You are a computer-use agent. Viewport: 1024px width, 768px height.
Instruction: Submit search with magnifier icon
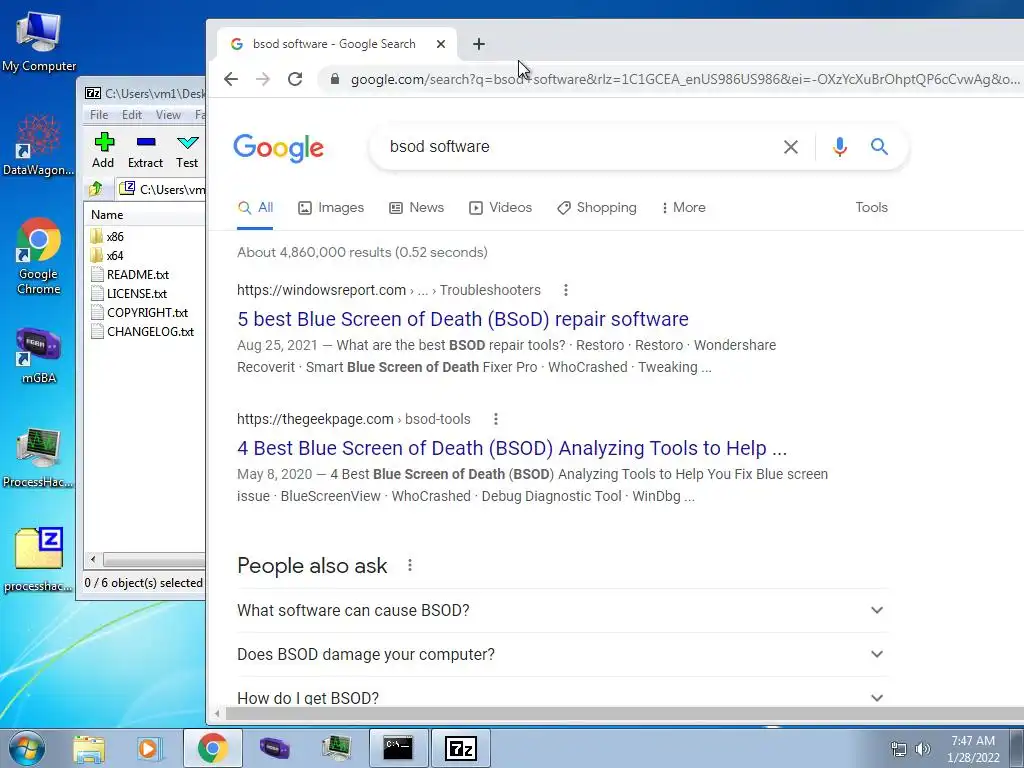click(879, 147)
